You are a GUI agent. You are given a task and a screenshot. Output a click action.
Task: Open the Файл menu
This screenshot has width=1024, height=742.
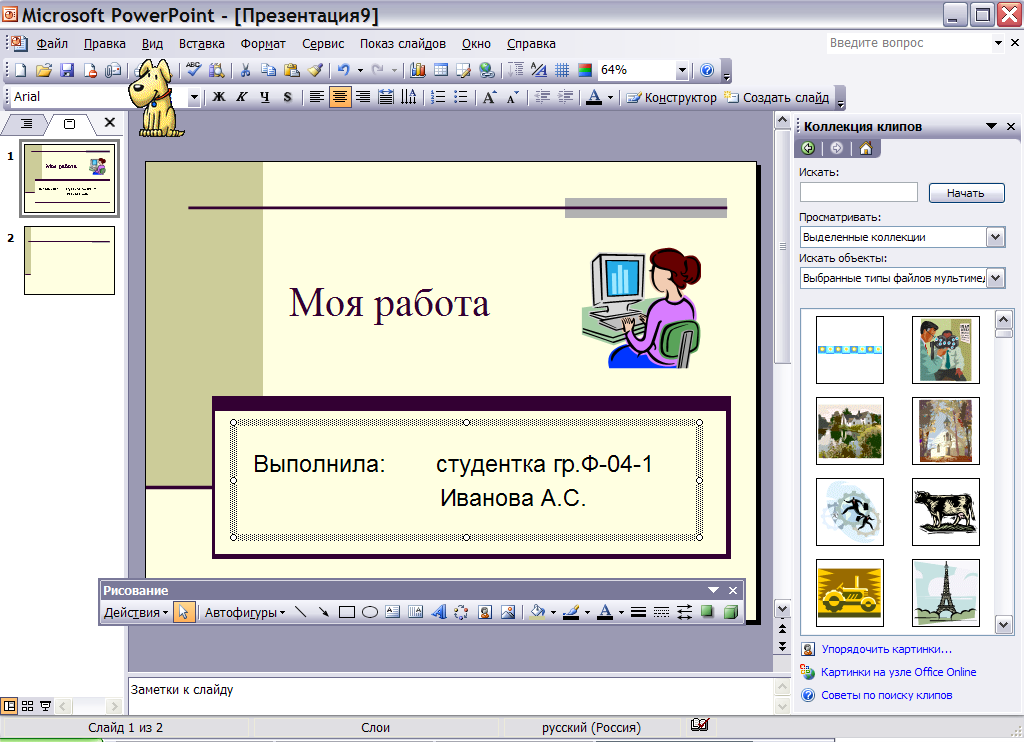pos(52,44)
